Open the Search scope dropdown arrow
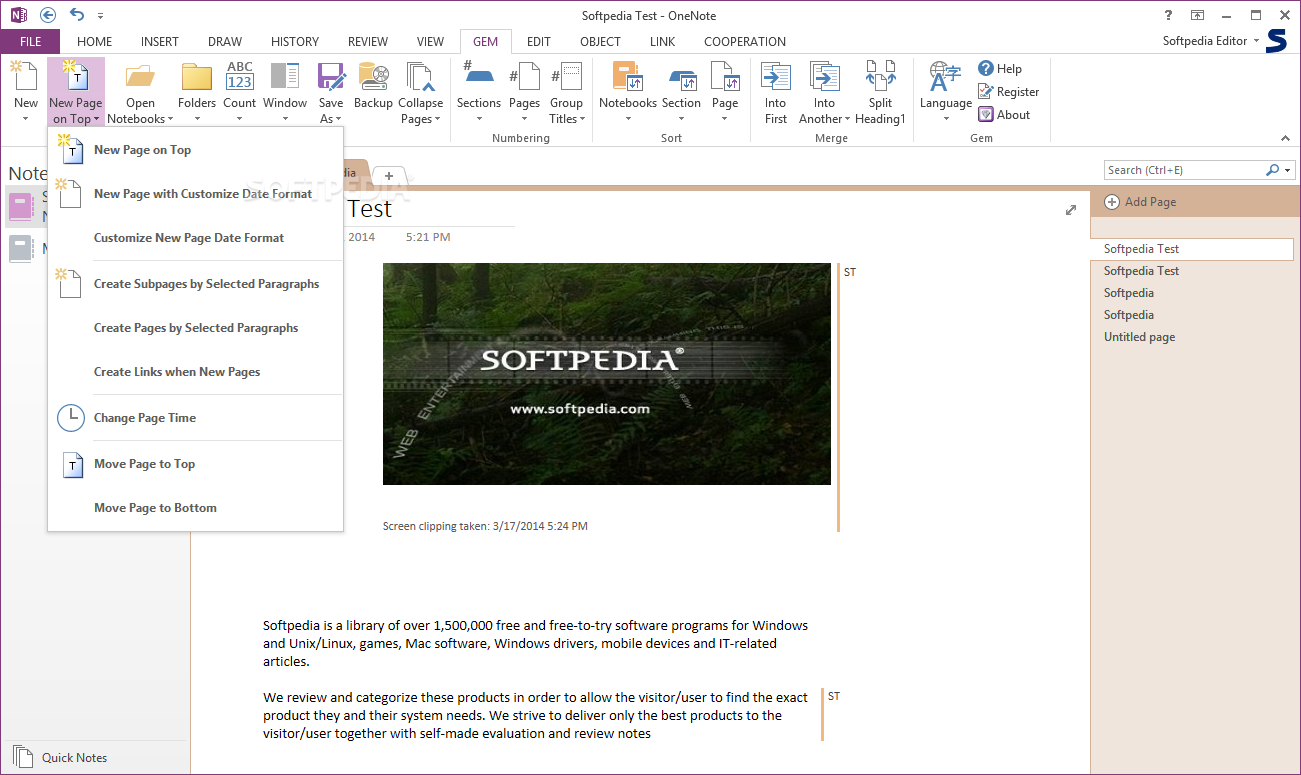This screenshot has height=775, width=1301. pos(1288,170)
